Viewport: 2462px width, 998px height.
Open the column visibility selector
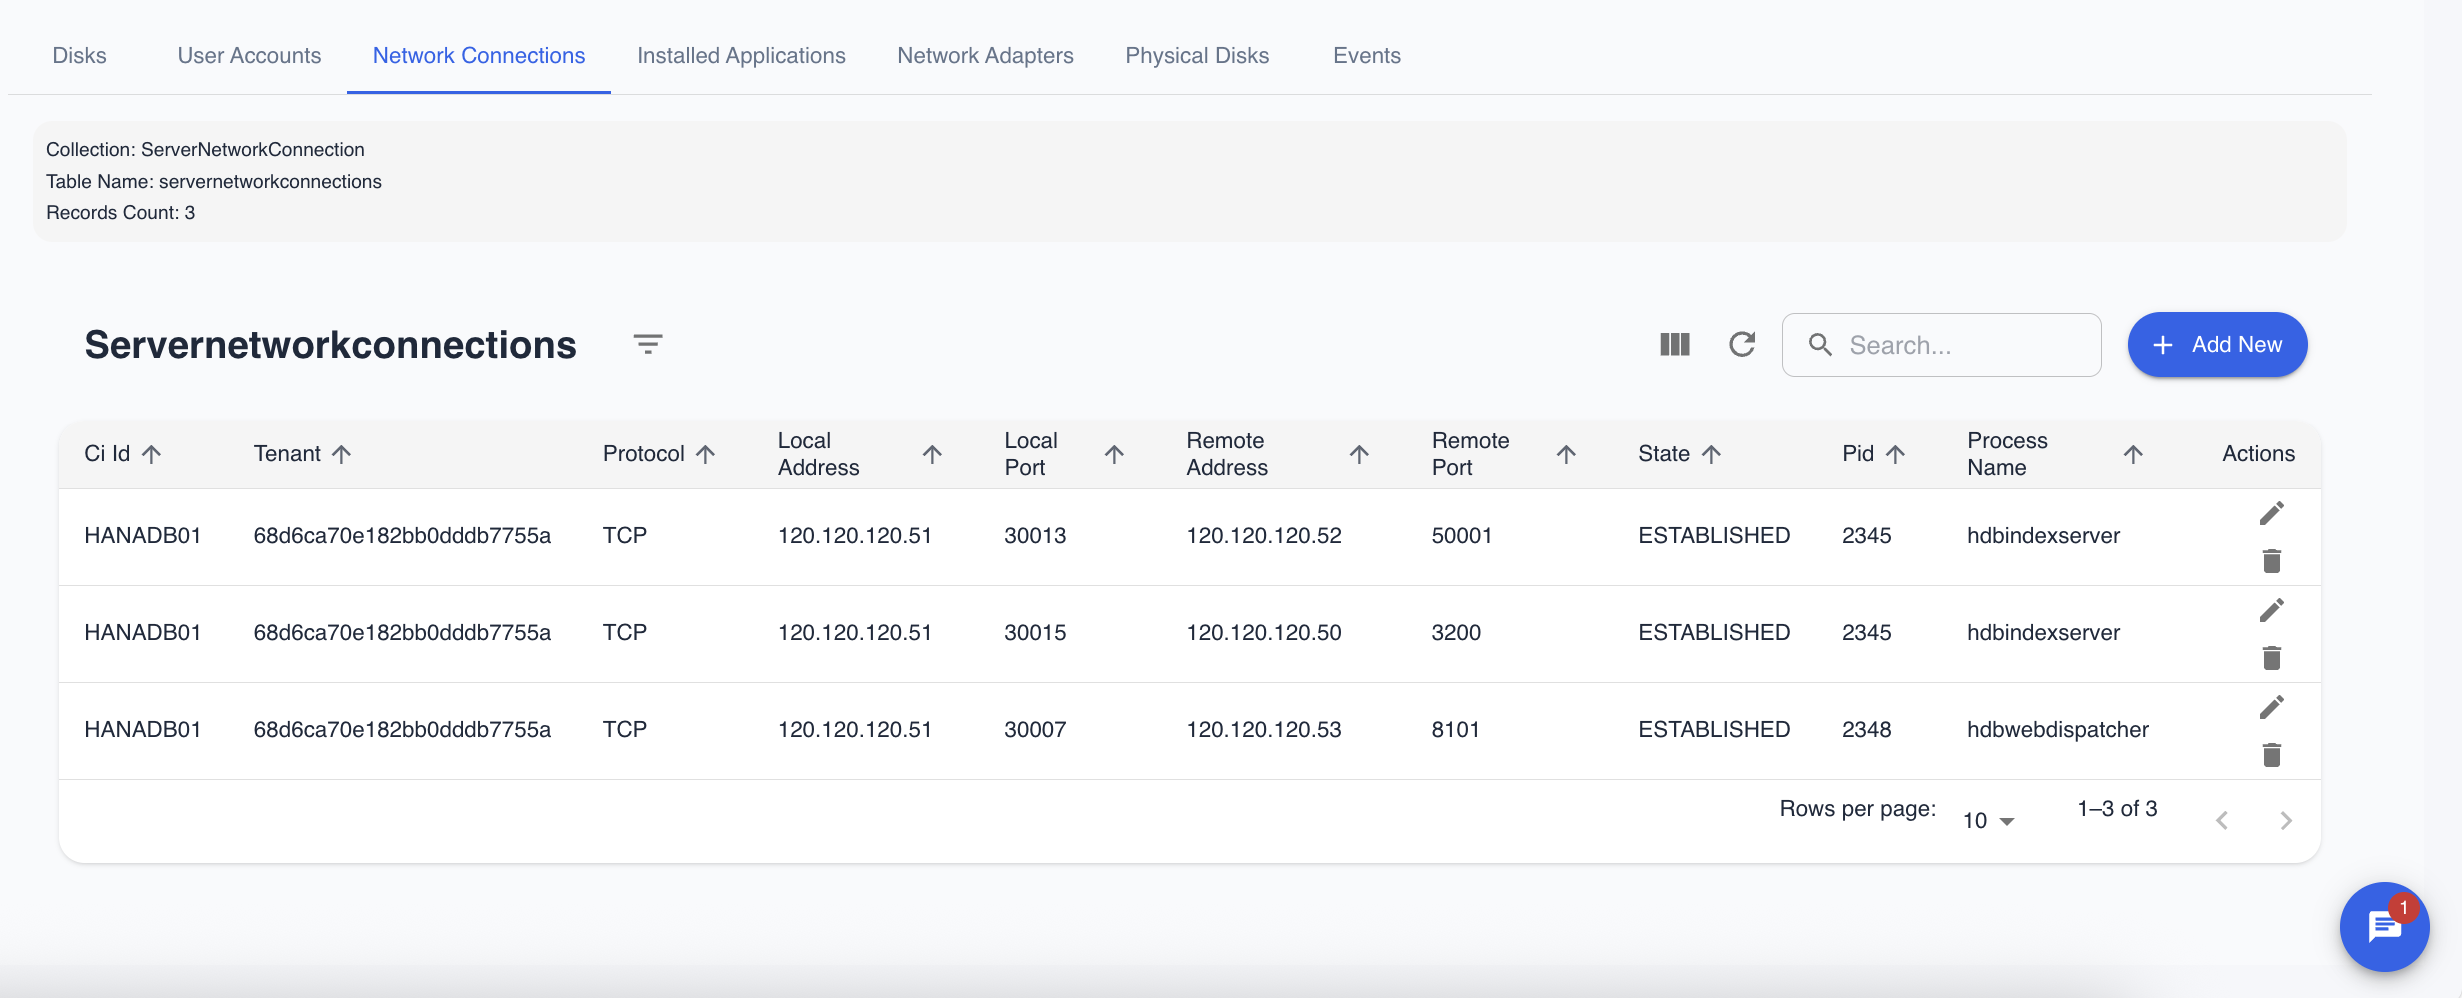point(1675,344)
